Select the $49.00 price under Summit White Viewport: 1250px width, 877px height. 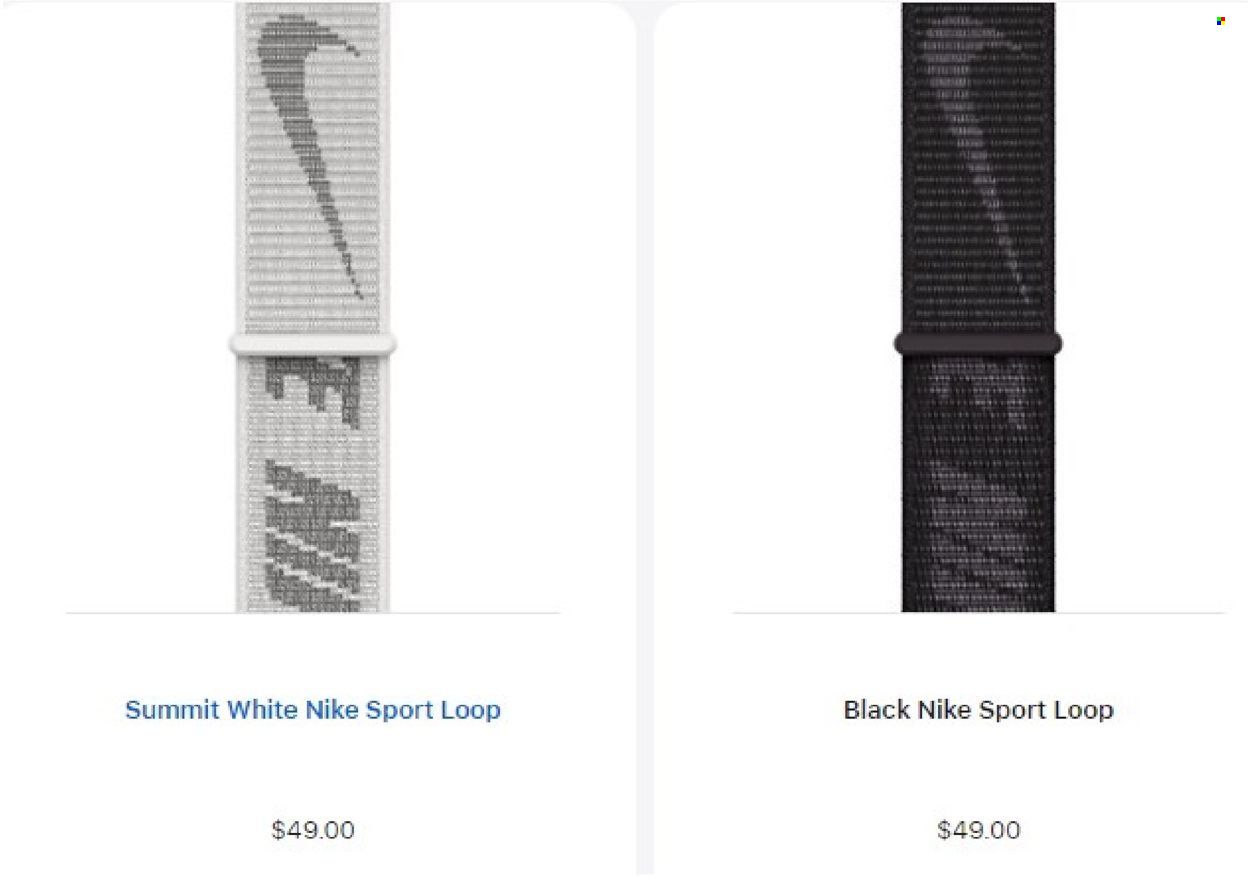[313, 830]
